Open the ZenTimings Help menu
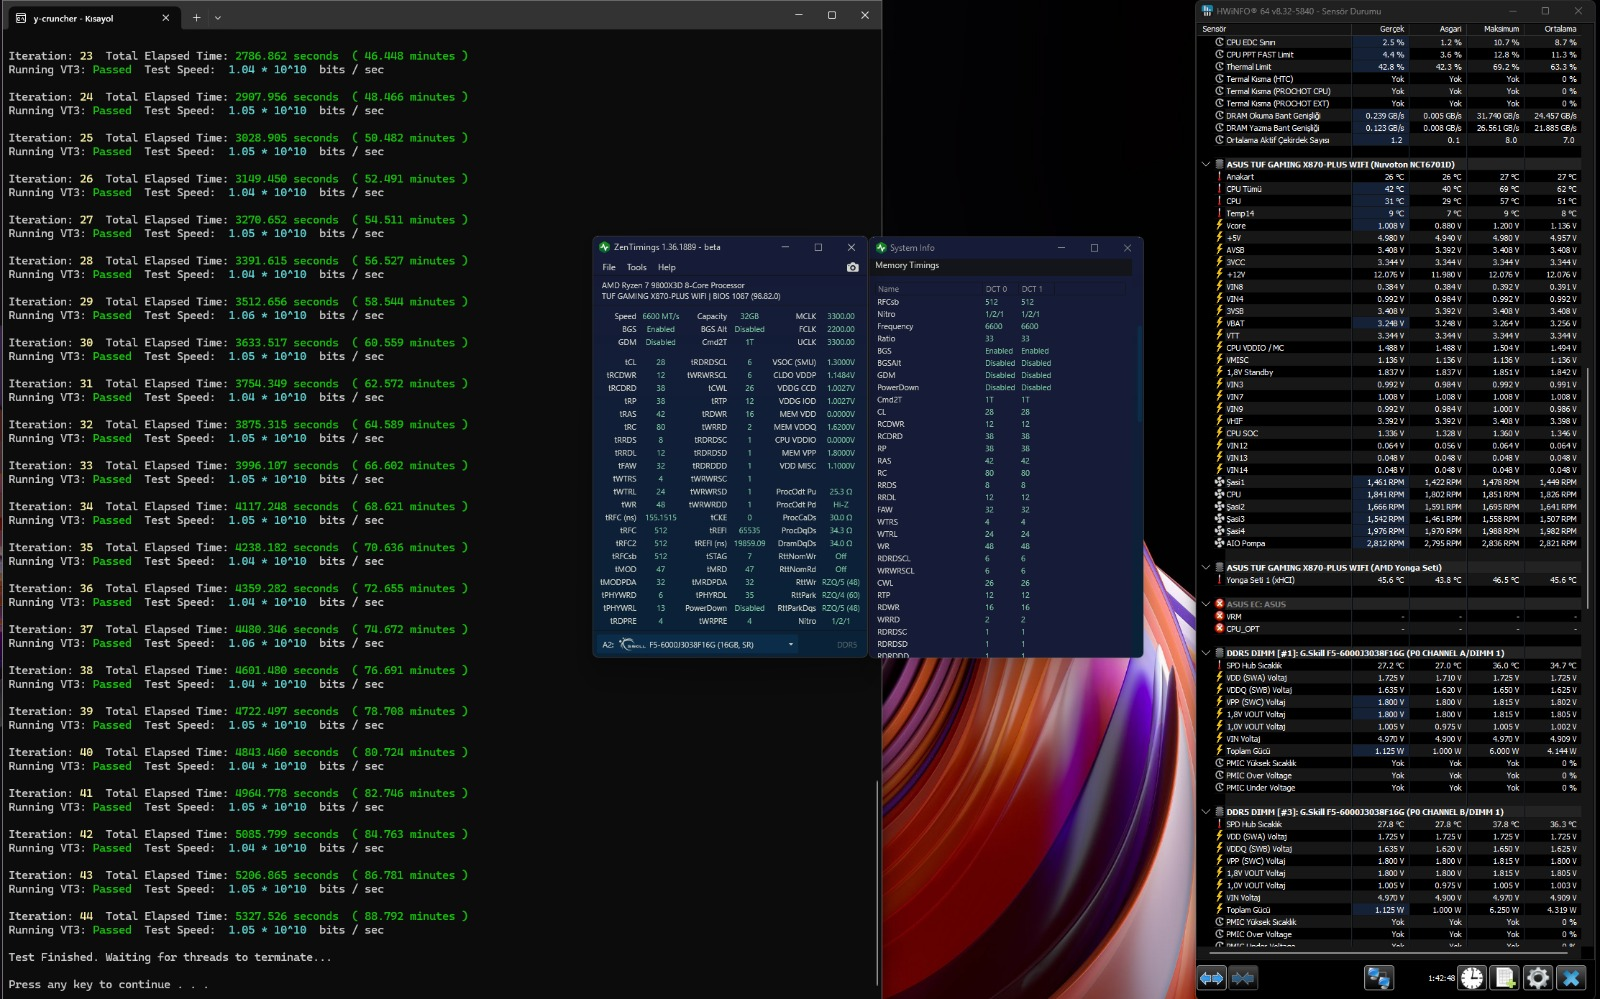The image size is (1600, 999). tap(667, 267)
